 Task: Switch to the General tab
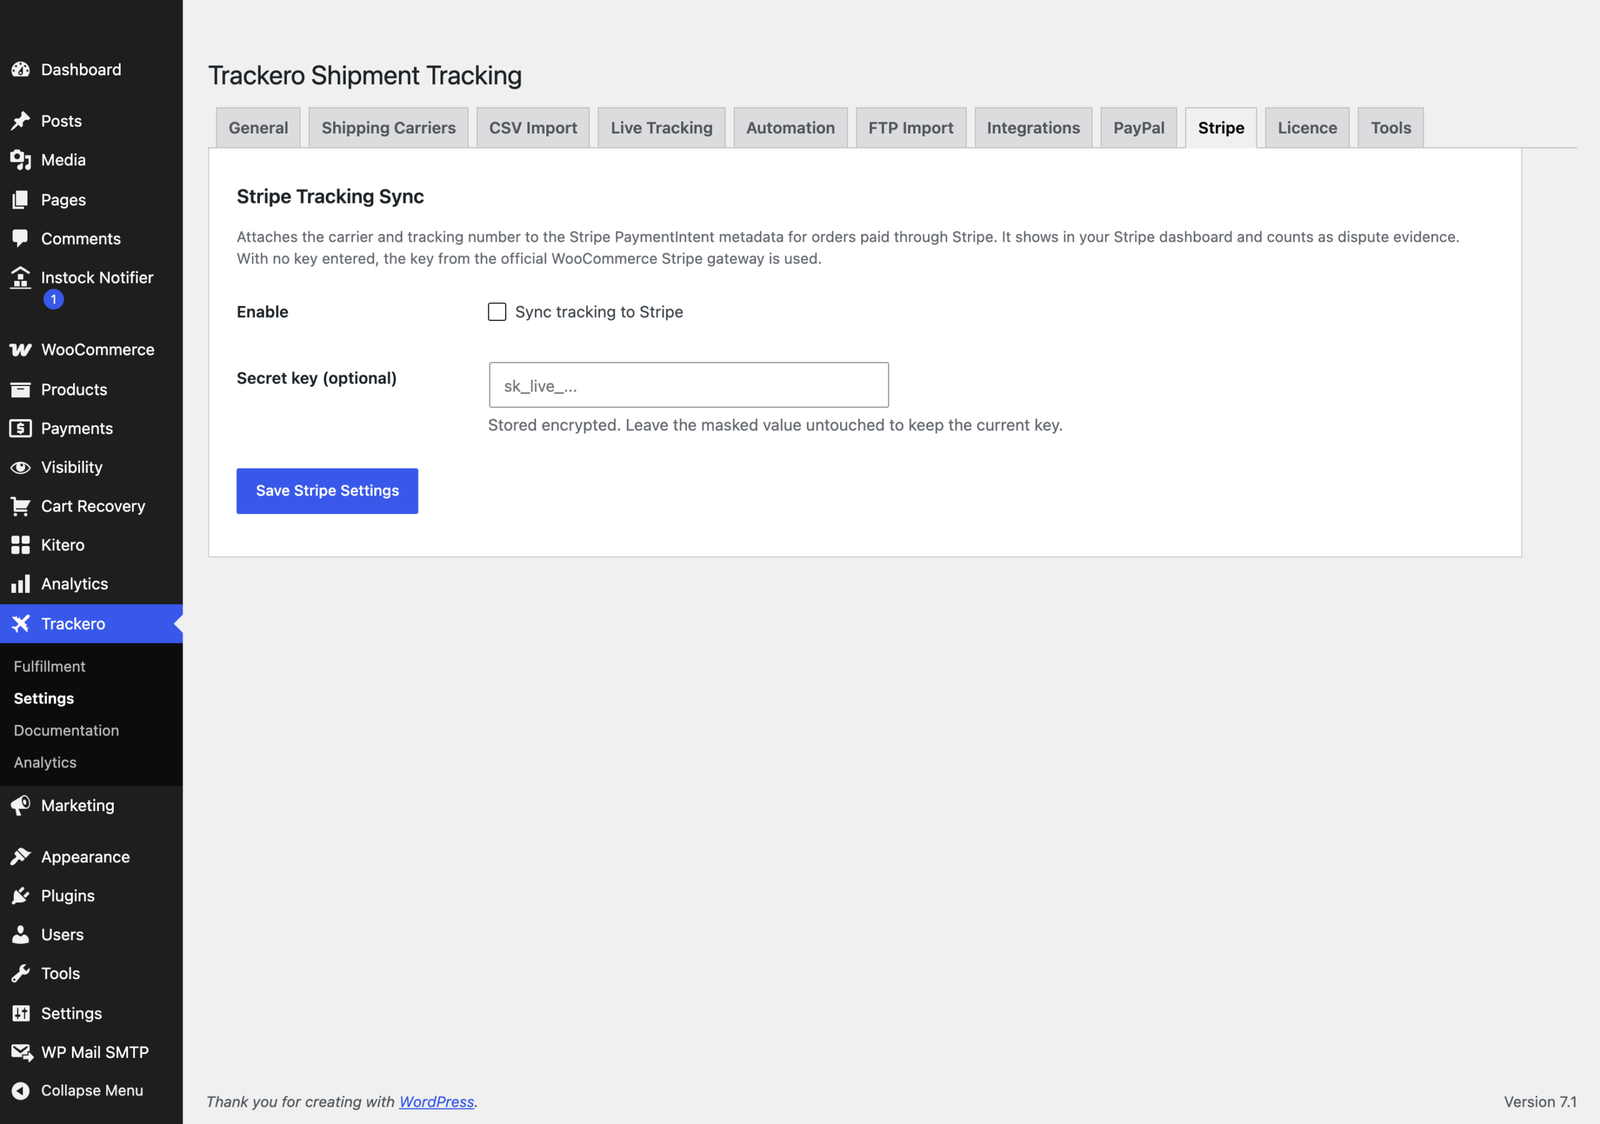click(x=258, y=128)
